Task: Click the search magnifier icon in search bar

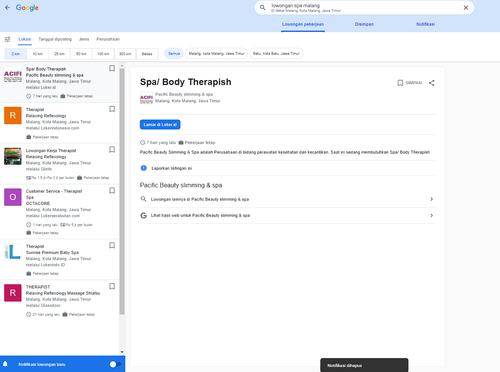Action: [263, 8]
